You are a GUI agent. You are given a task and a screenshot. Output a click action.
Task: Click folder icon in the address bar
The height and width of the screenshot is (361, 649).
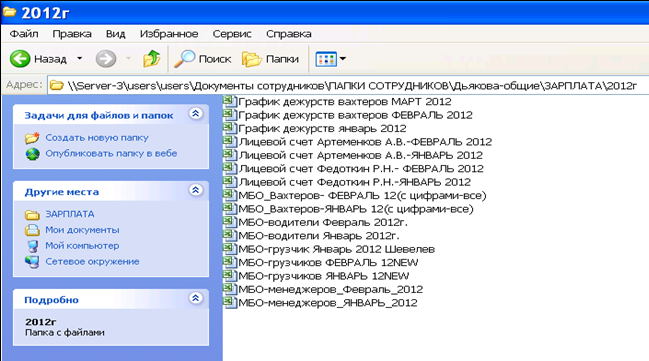click(x=57, y=86)
